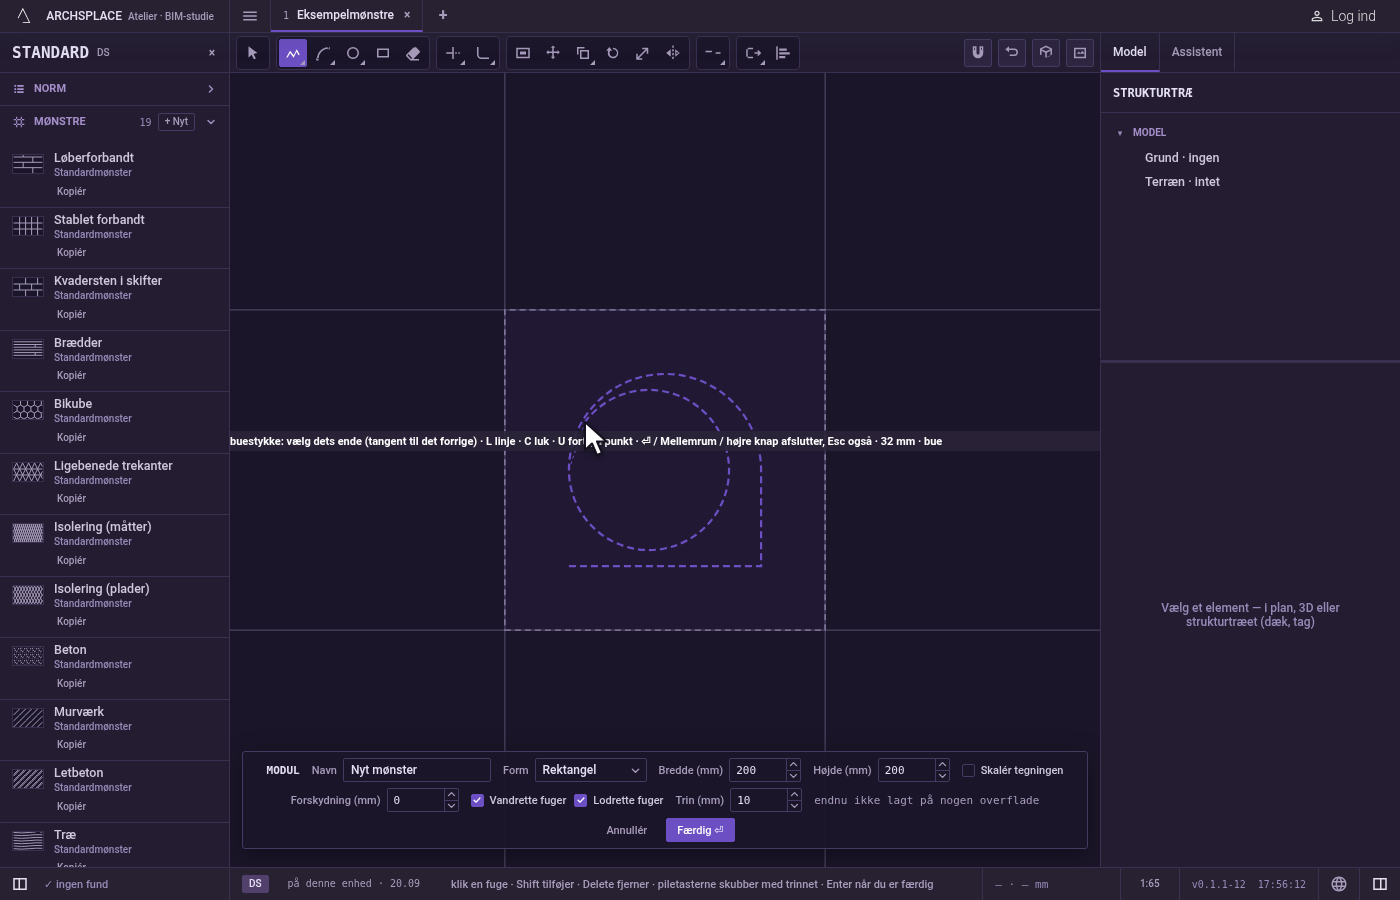Open the dashed line style tool
The height and width of the screenshot is (900, 1400).
tap(713, 53)
